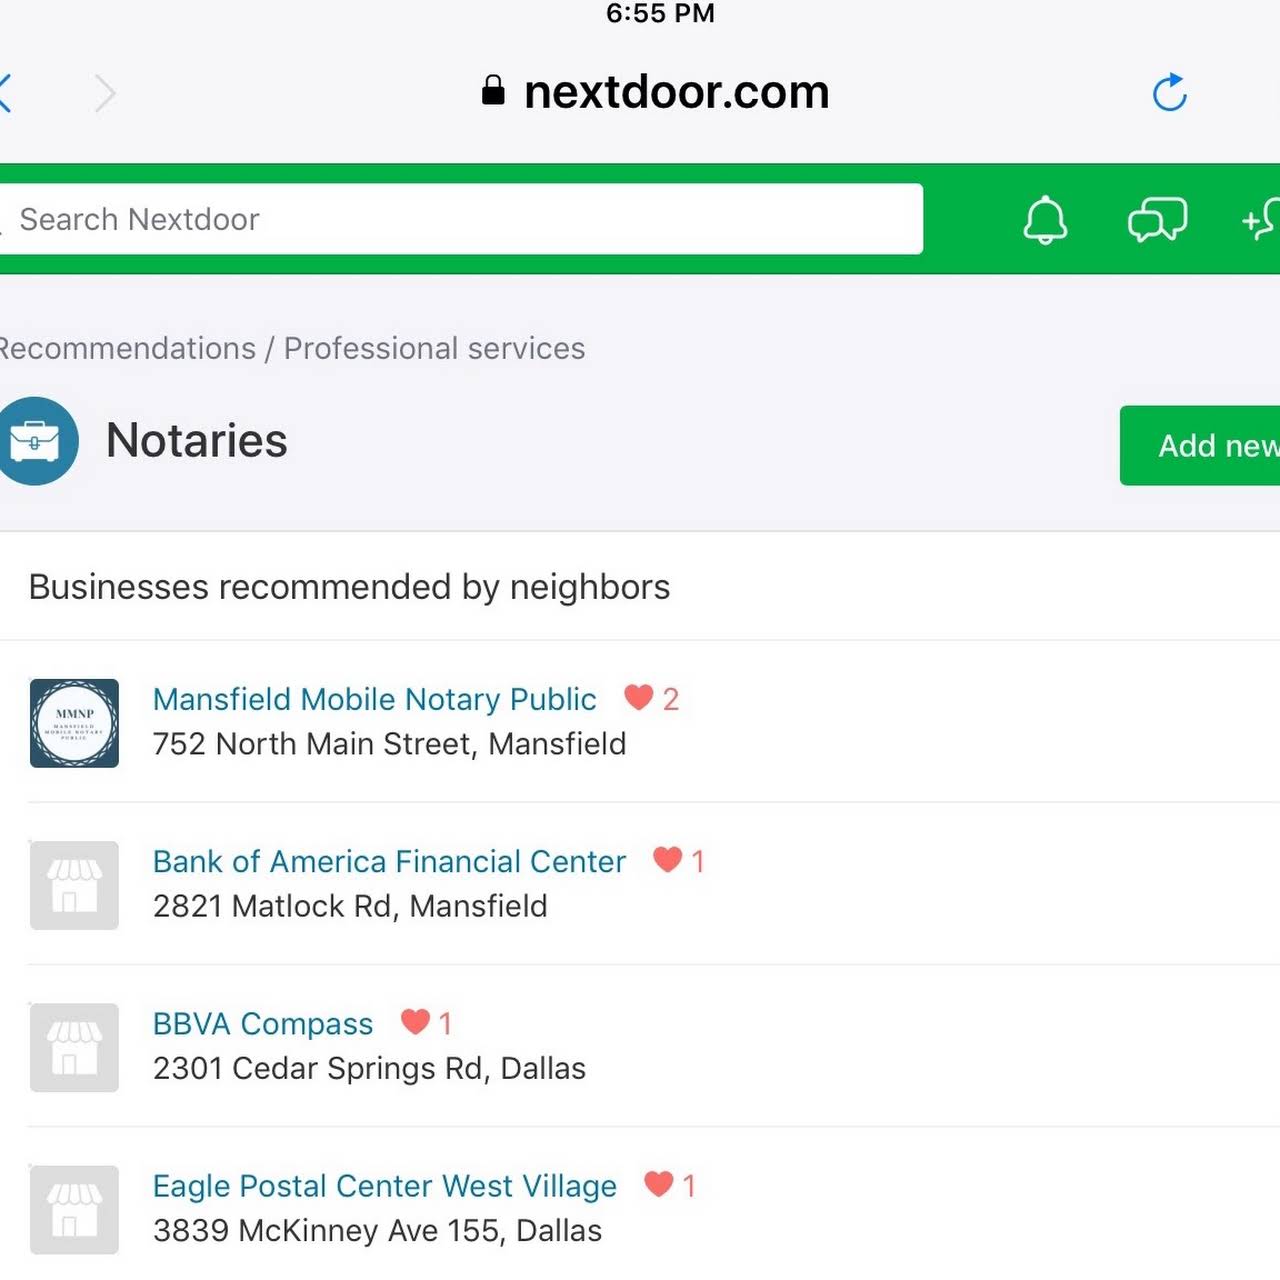Open the notifications bell
Screen dimensions: 1280x1280
[x=1045, y=219]
